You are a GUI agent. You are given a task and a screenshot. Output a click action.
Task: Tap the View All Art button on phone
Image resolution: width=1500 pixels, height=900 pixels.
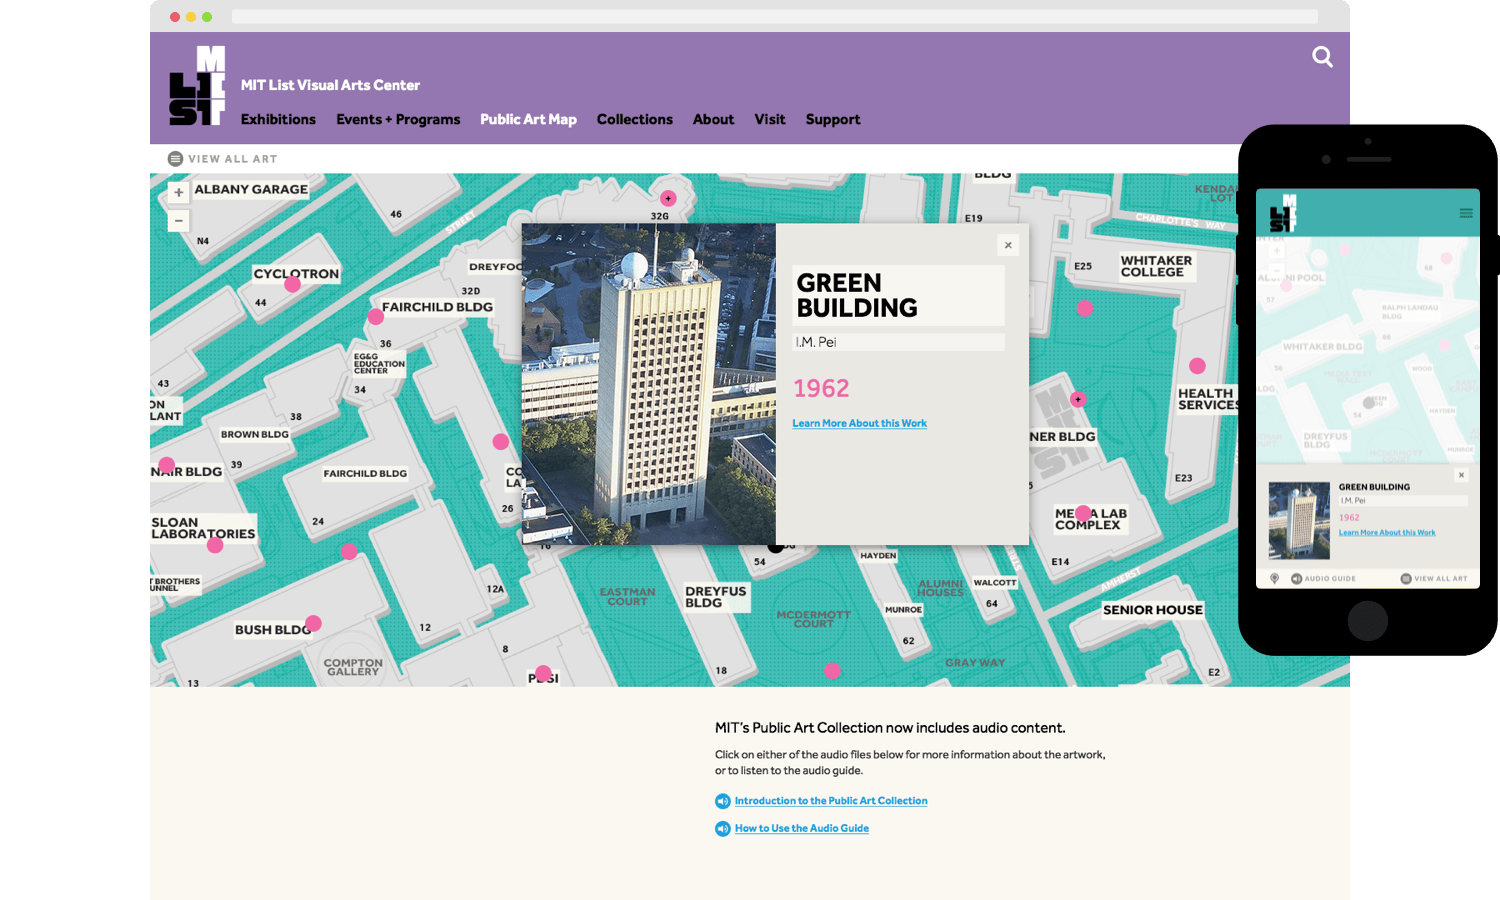pos(1434,579)
